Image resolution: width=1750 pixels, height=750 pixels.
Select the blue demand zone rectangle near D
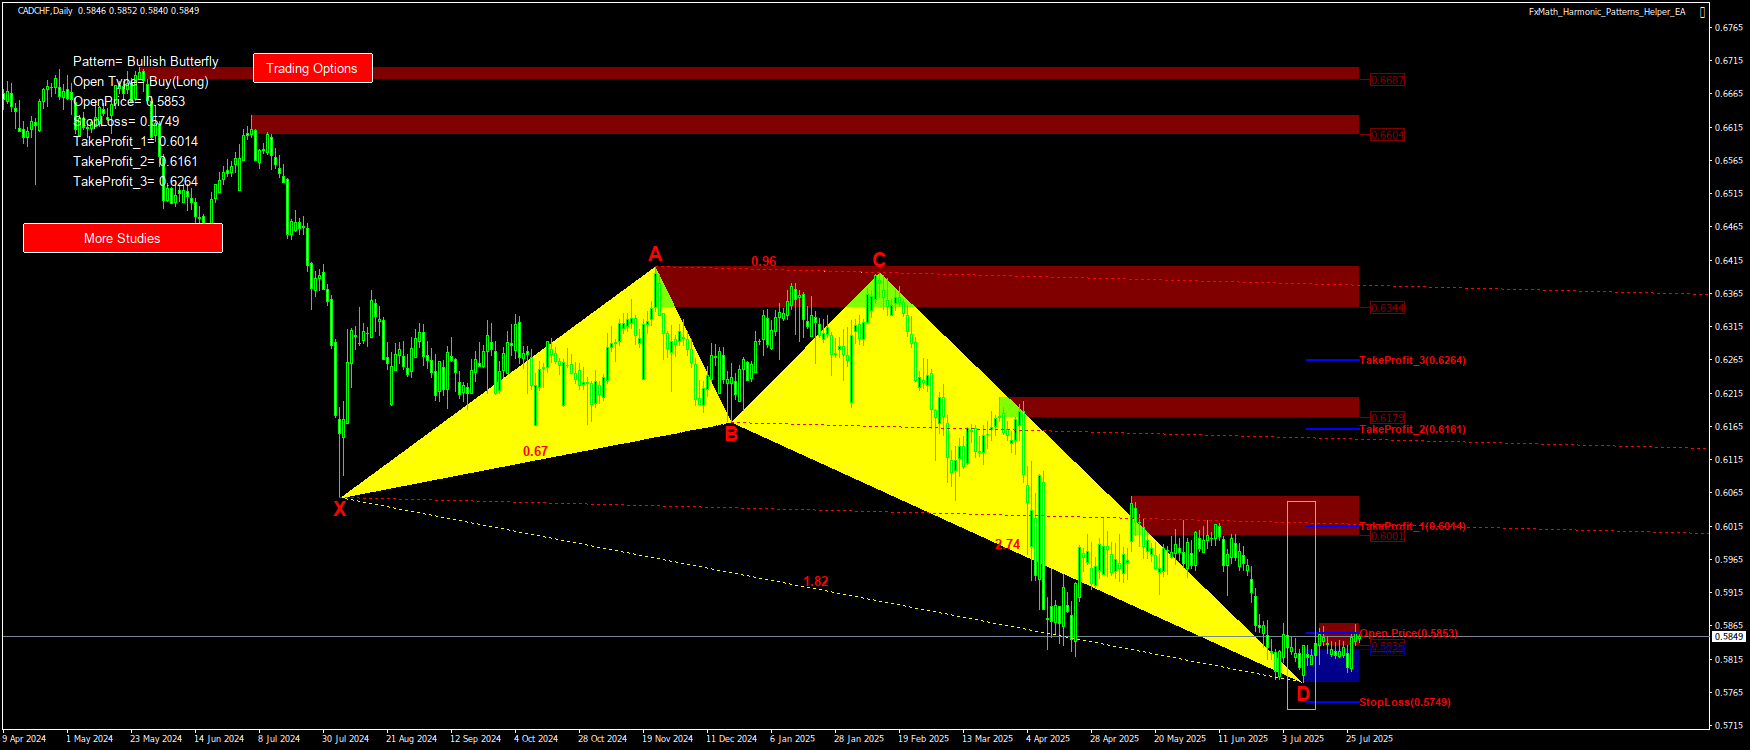pos(1335,666)
